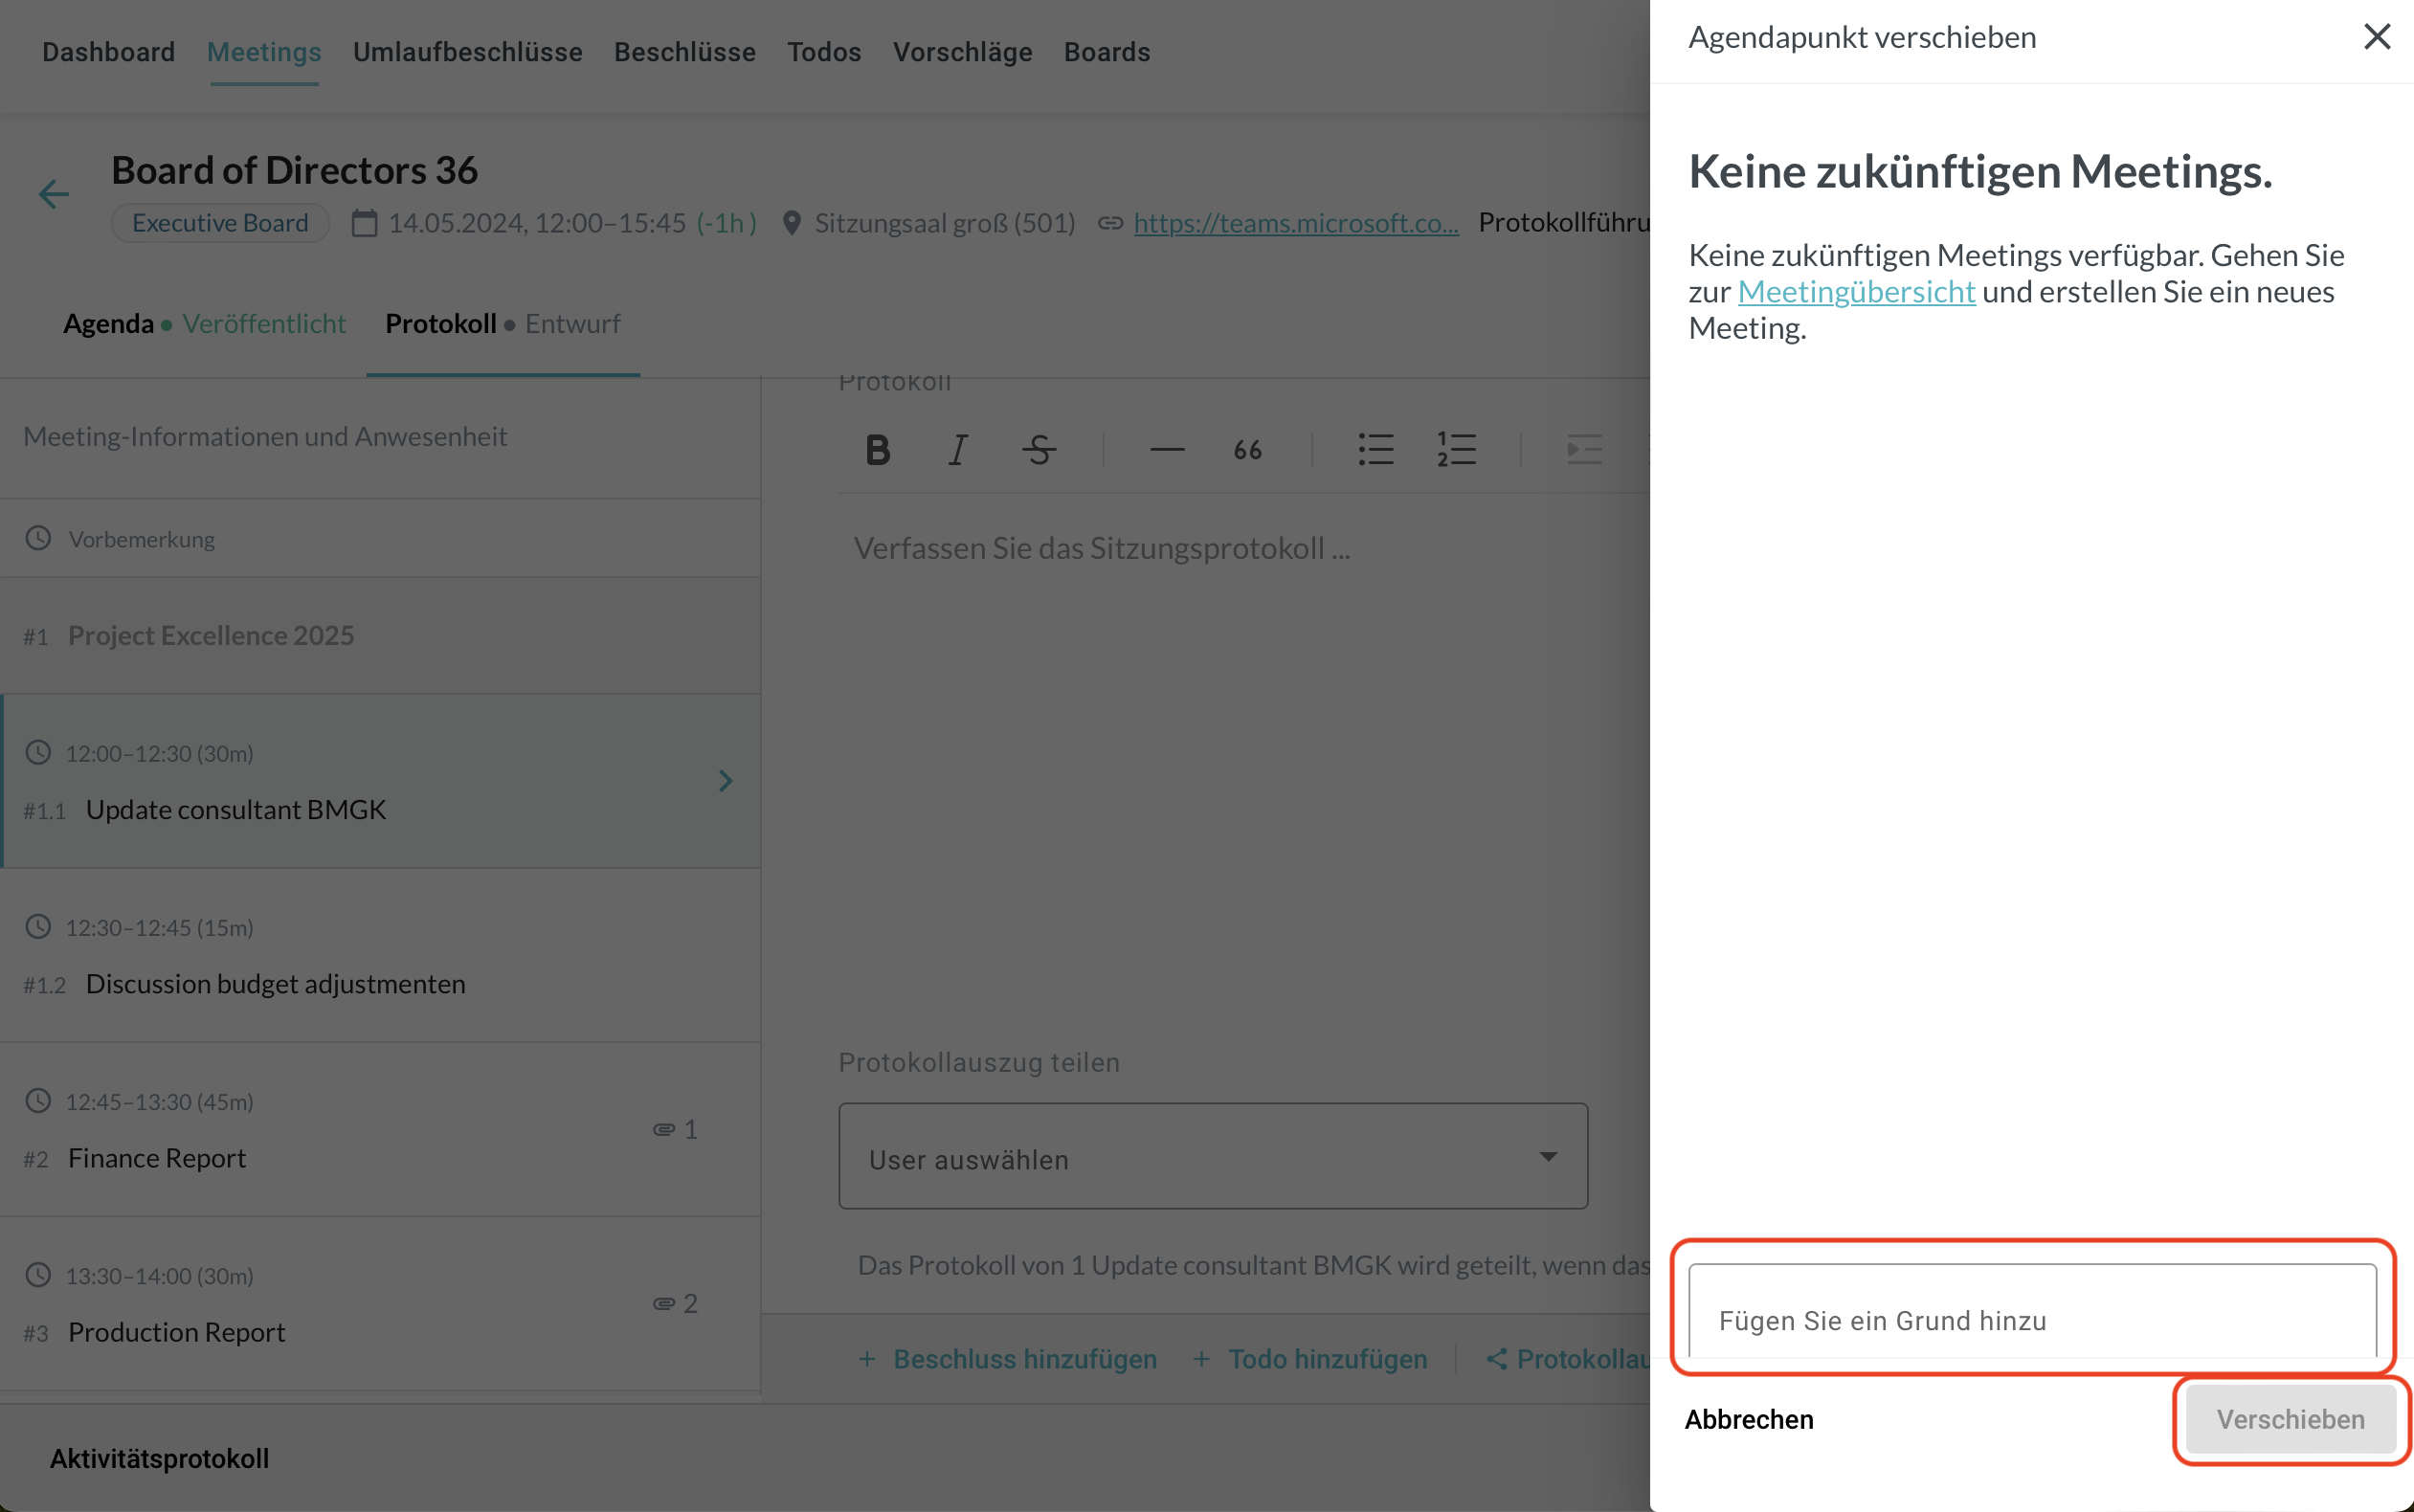The width and height of the screenshot is (2414, 1512).
Task: Focus the Fügen Sie ein Grund hinzu field
Action: tap(2031, 1319)
